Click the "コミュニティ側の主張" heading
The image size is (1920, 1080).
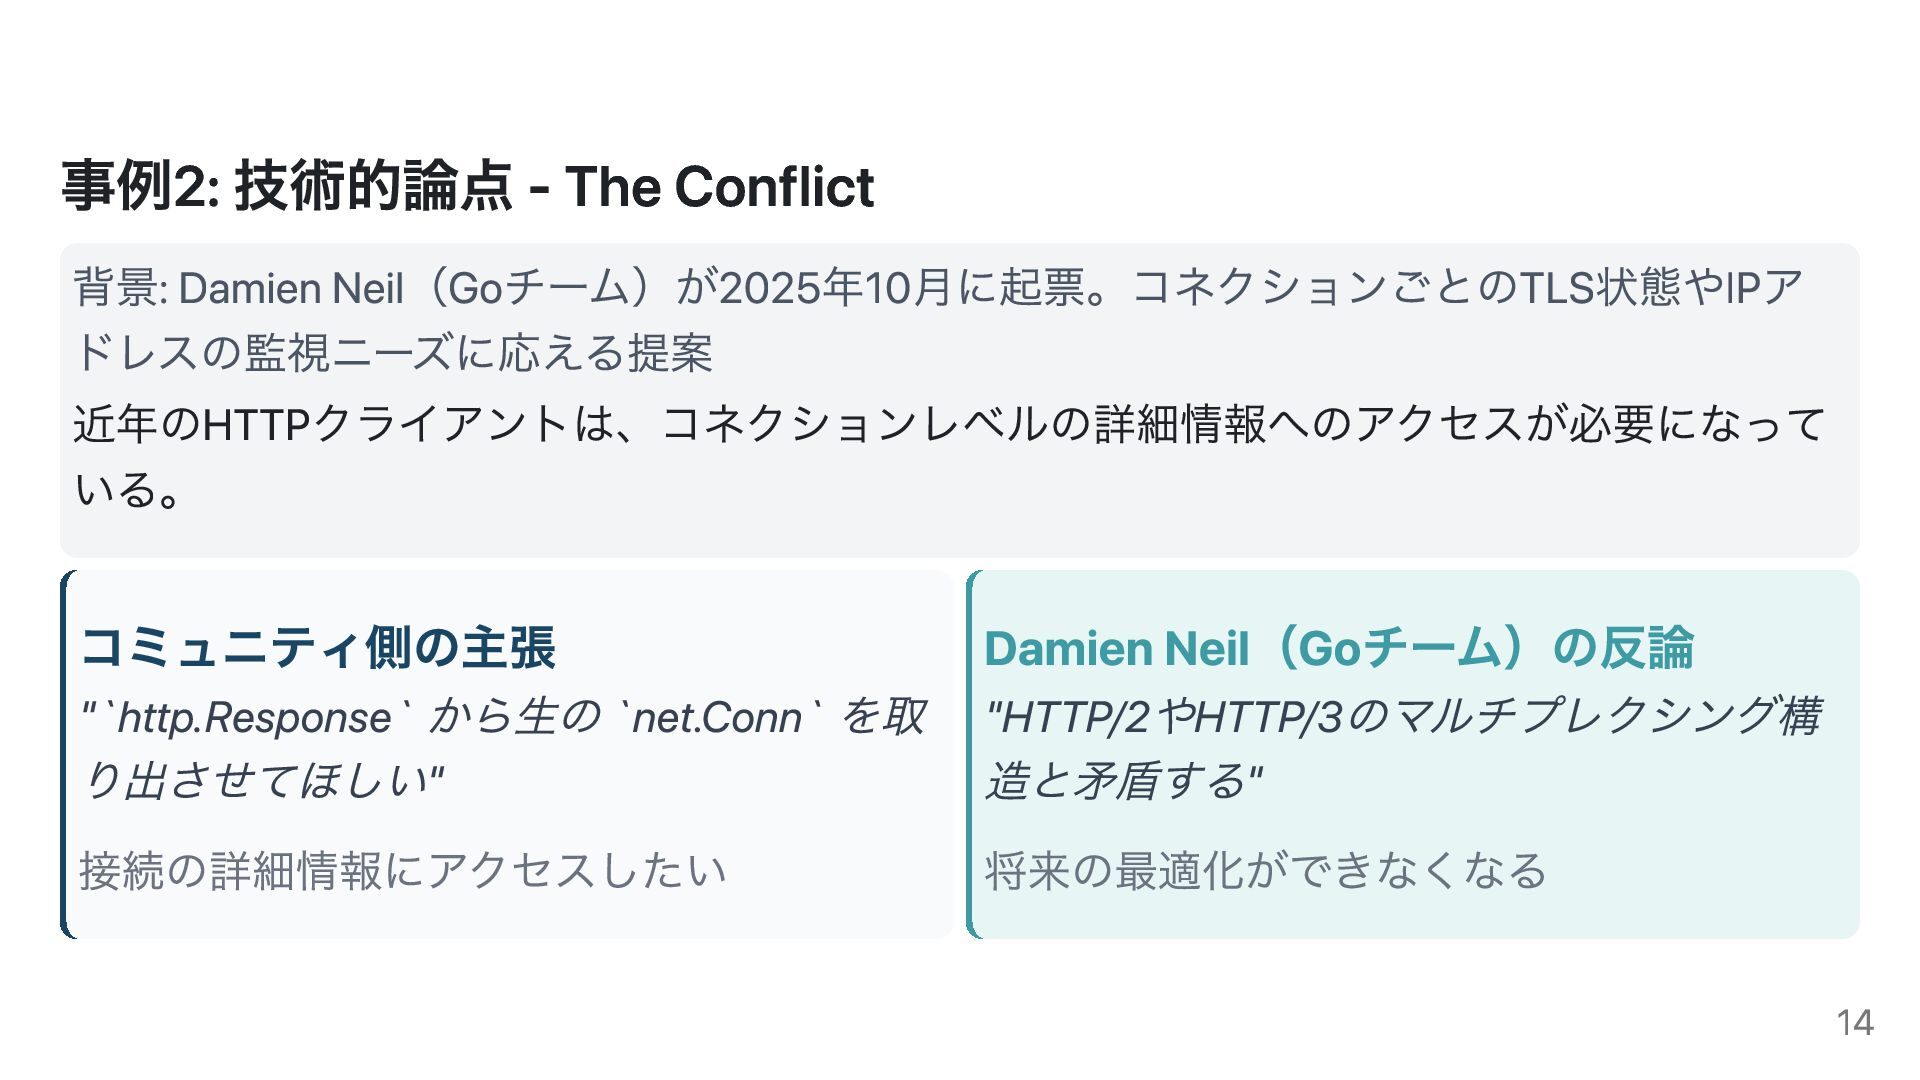click(318, 647)
